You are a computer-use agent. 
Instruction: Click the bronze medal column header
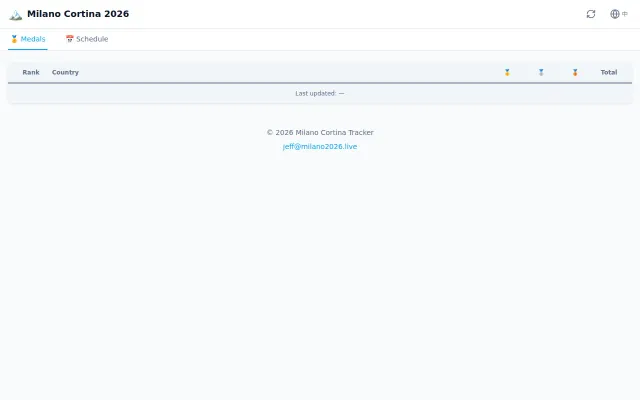(x=575, y=72)
